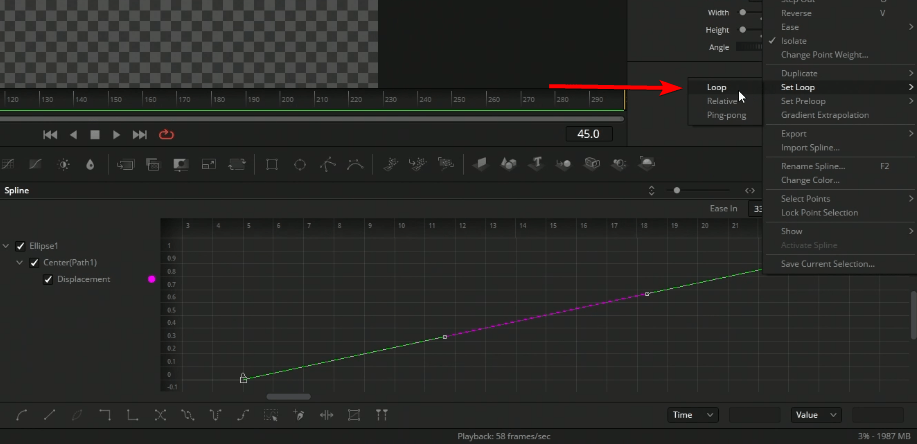Add a Text 3D node

(x=536, y=164)
